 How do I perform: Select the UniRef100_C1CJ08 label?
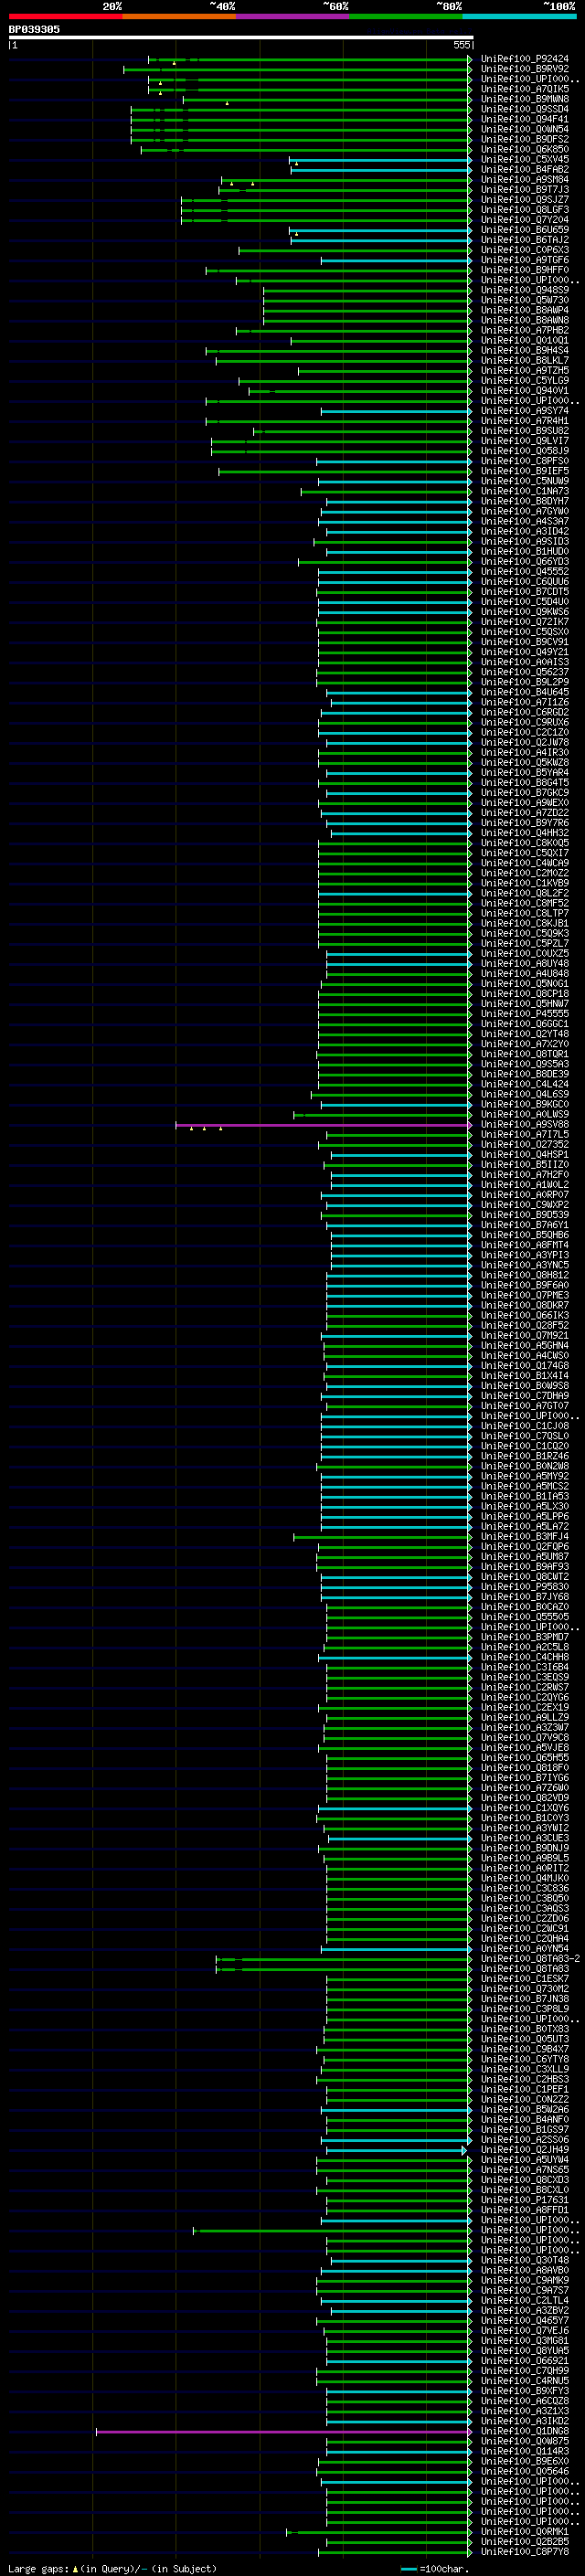(x=524, y=1426)
